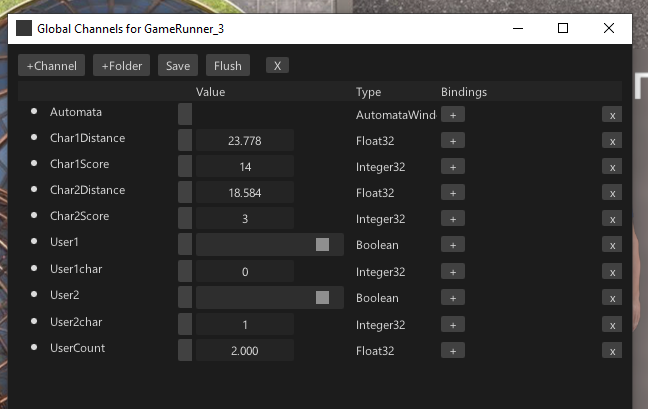Viewport: 648px width, 409px height.
Task: Click the Integer32 type of Char1Score
Action: click(x=380, y=167)
